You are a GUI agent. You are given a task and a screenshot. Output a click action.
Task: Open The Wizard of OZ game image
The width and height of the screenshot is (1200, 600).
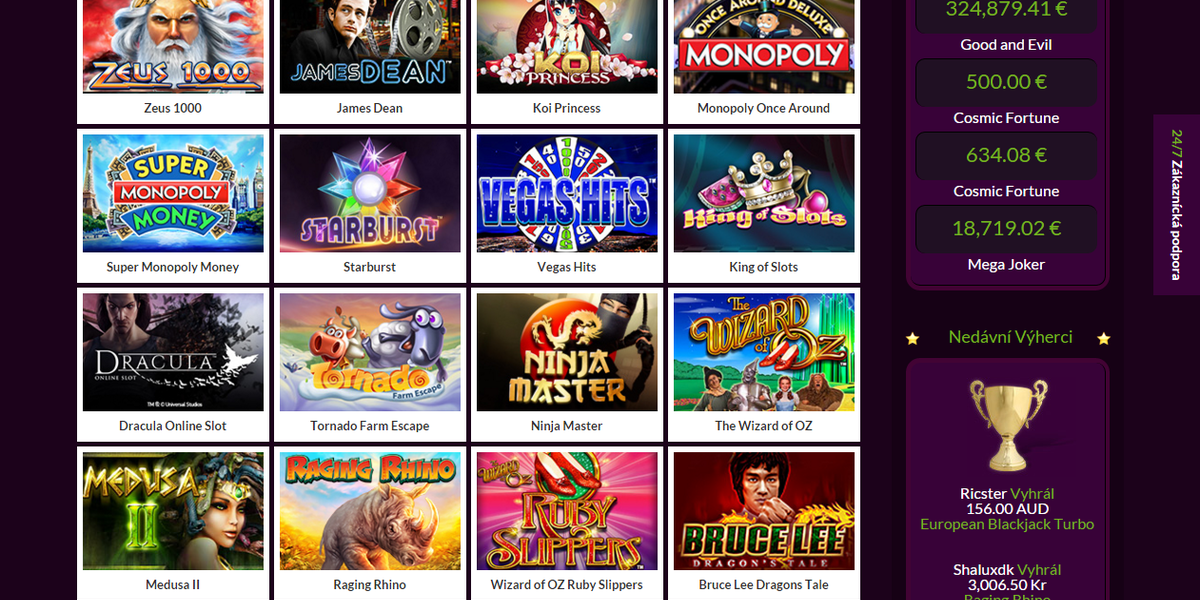click(764, 352)
